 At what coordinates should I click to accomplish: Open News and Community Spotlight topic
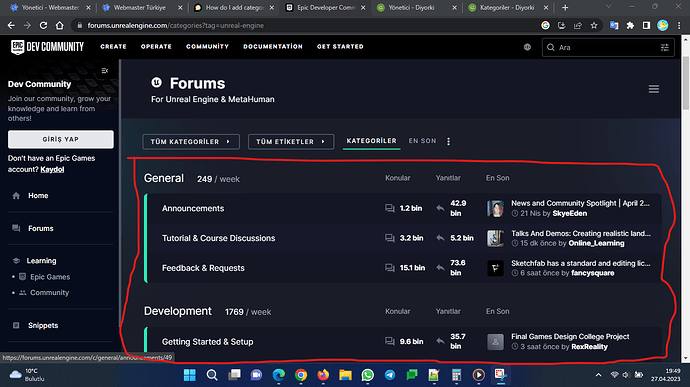(580, 203)
